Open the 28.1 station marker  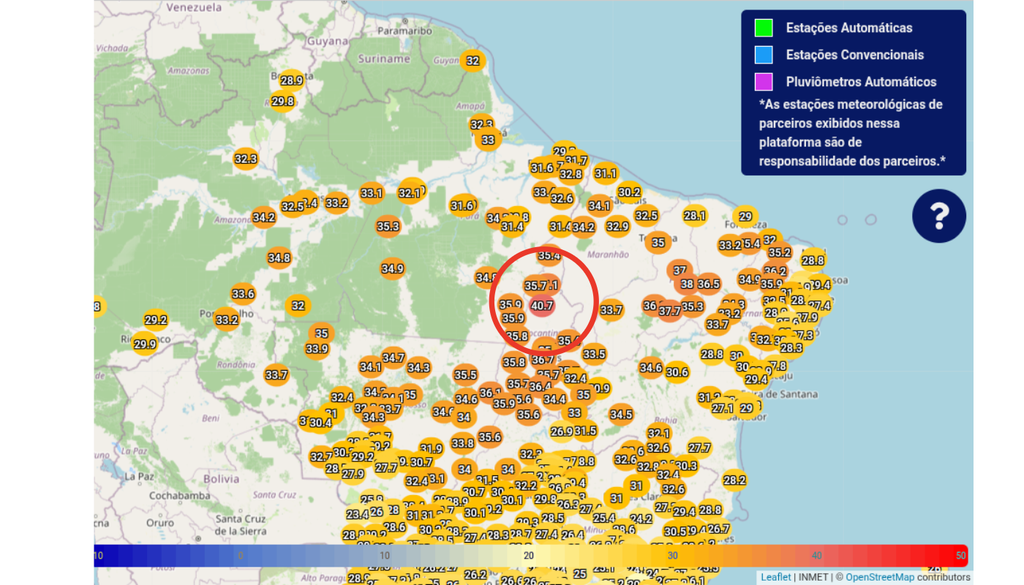(694, 215)
